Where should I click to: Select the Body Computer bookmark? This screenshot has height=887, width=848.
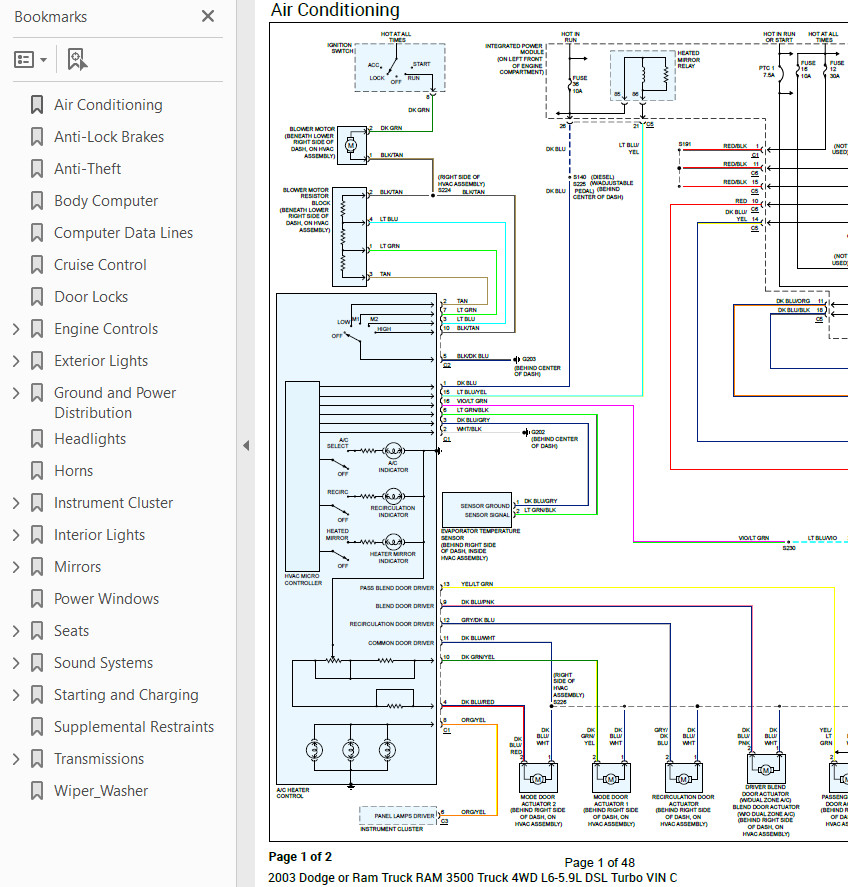coord(106,201)
